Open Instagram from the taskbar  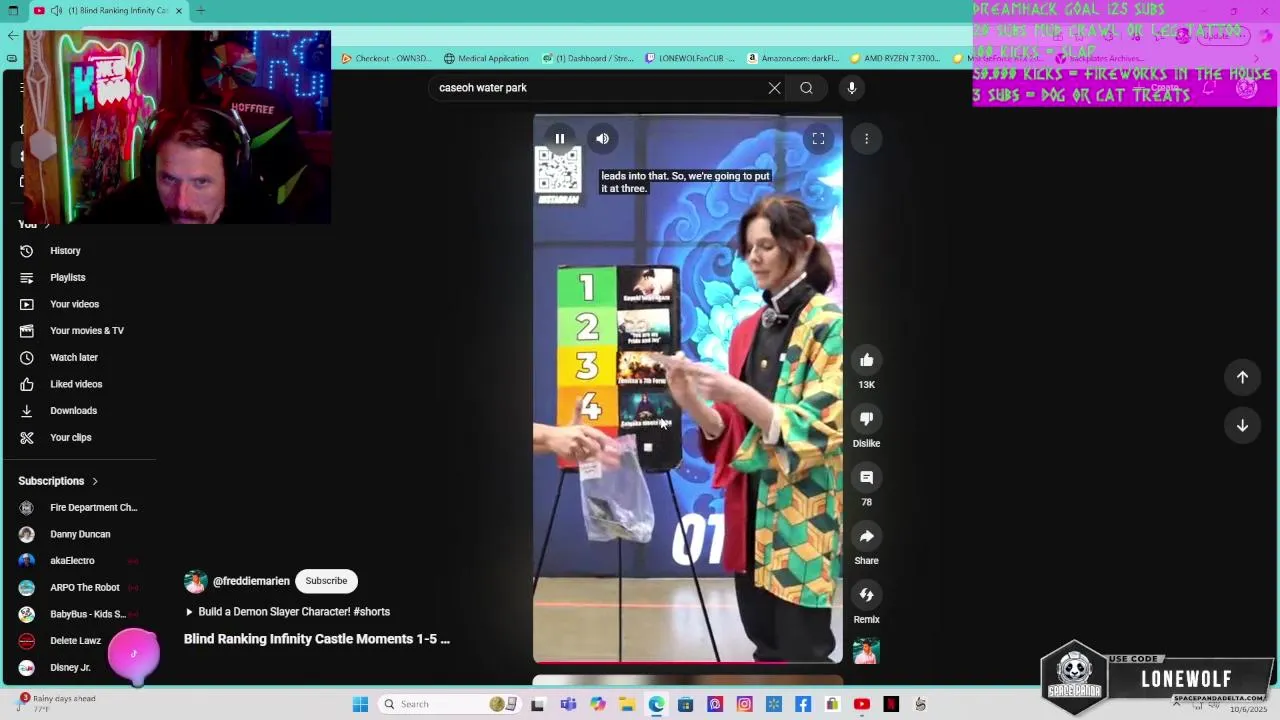tap(744, 704)
